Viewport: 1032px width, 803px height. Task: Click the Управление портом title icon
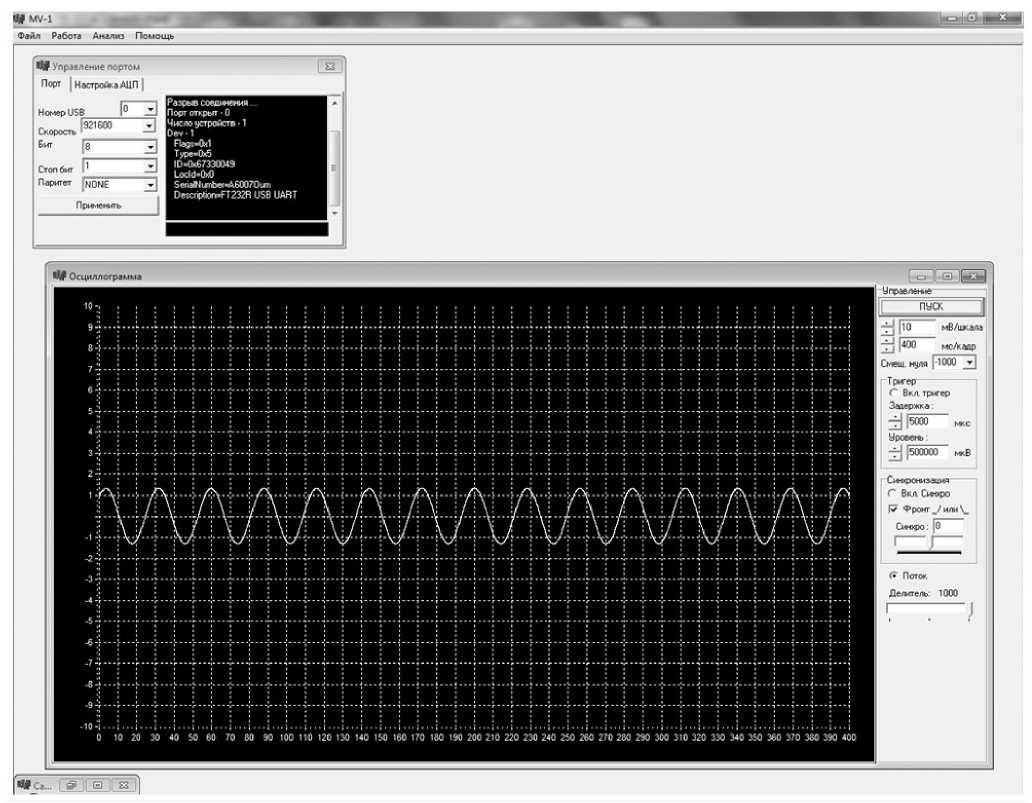coord(43,67)
